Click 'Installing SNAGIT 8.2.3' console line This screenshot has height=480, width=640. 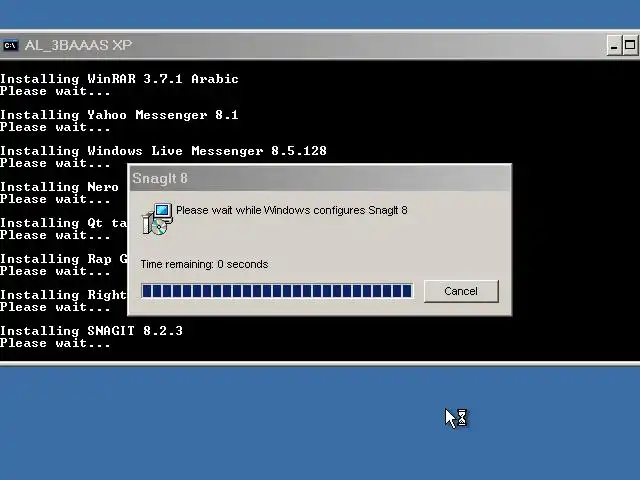click(91, 330)
